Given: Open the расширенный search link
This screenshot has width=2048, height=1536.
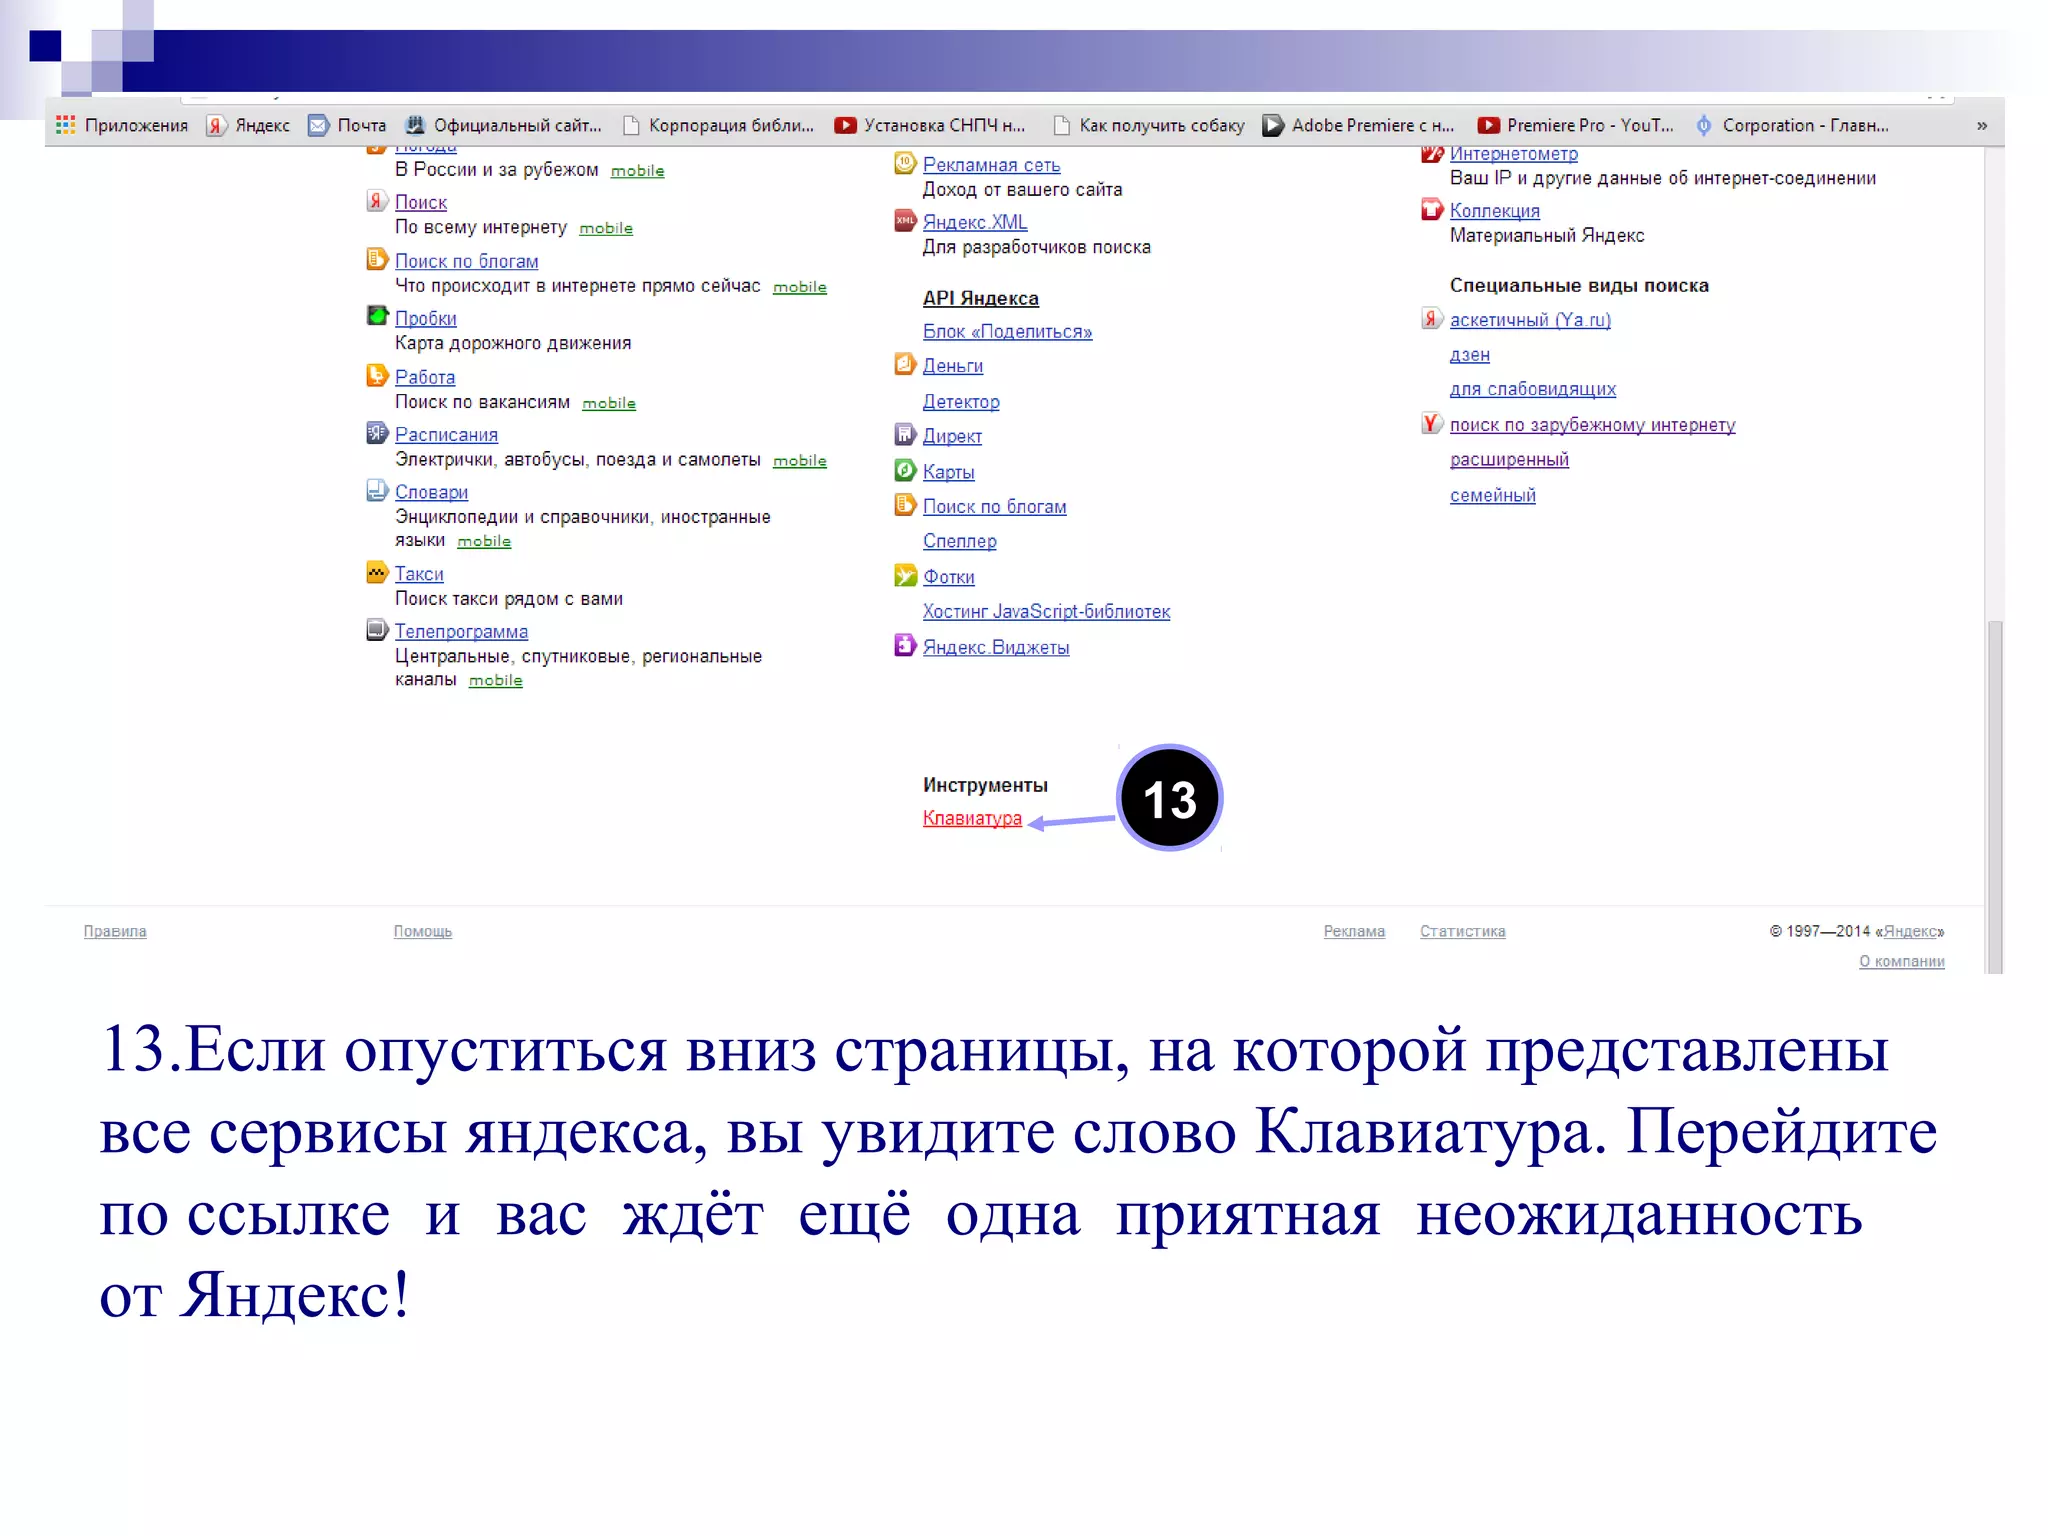Looking at the screenshot, I should 1509,459.
